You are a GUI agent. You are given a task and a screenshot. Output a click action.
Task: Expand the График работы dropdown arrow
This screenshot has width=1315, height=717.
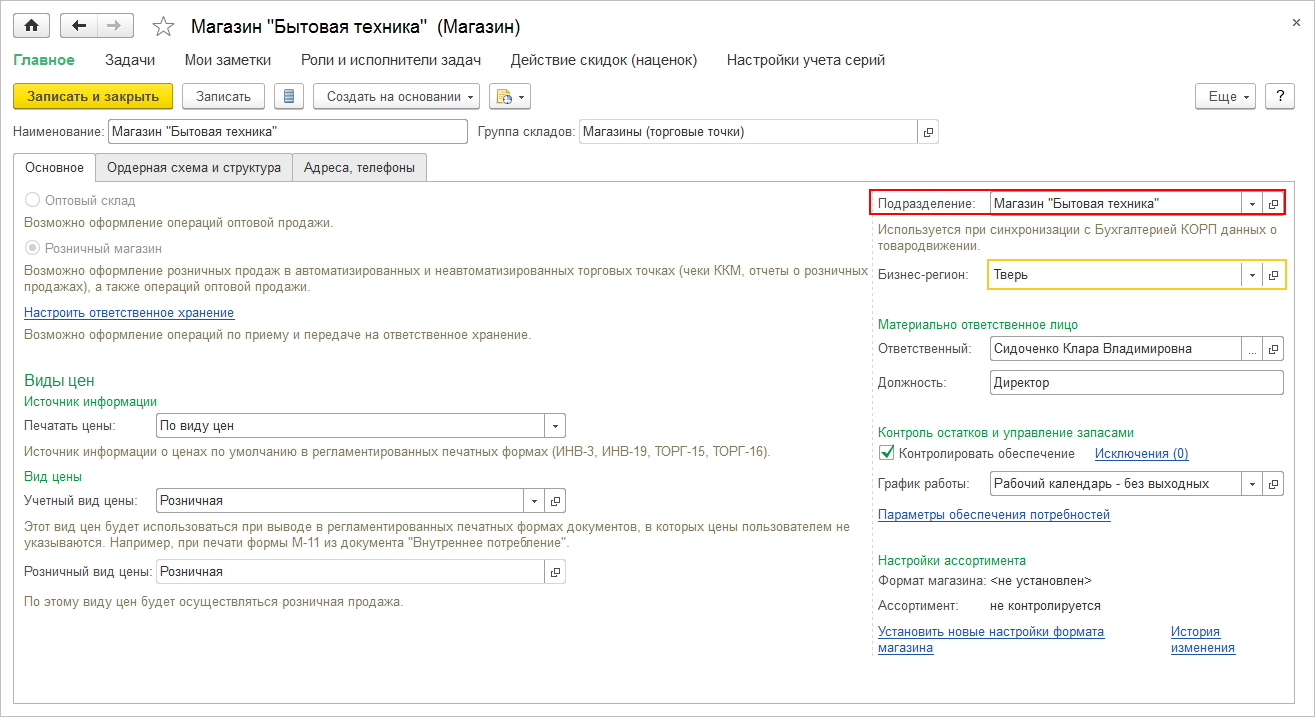coord(1252,483)
